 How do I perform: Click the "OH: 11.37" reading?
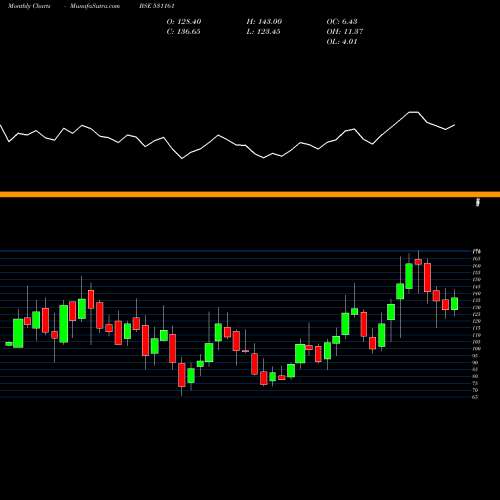tap(345, 32)
